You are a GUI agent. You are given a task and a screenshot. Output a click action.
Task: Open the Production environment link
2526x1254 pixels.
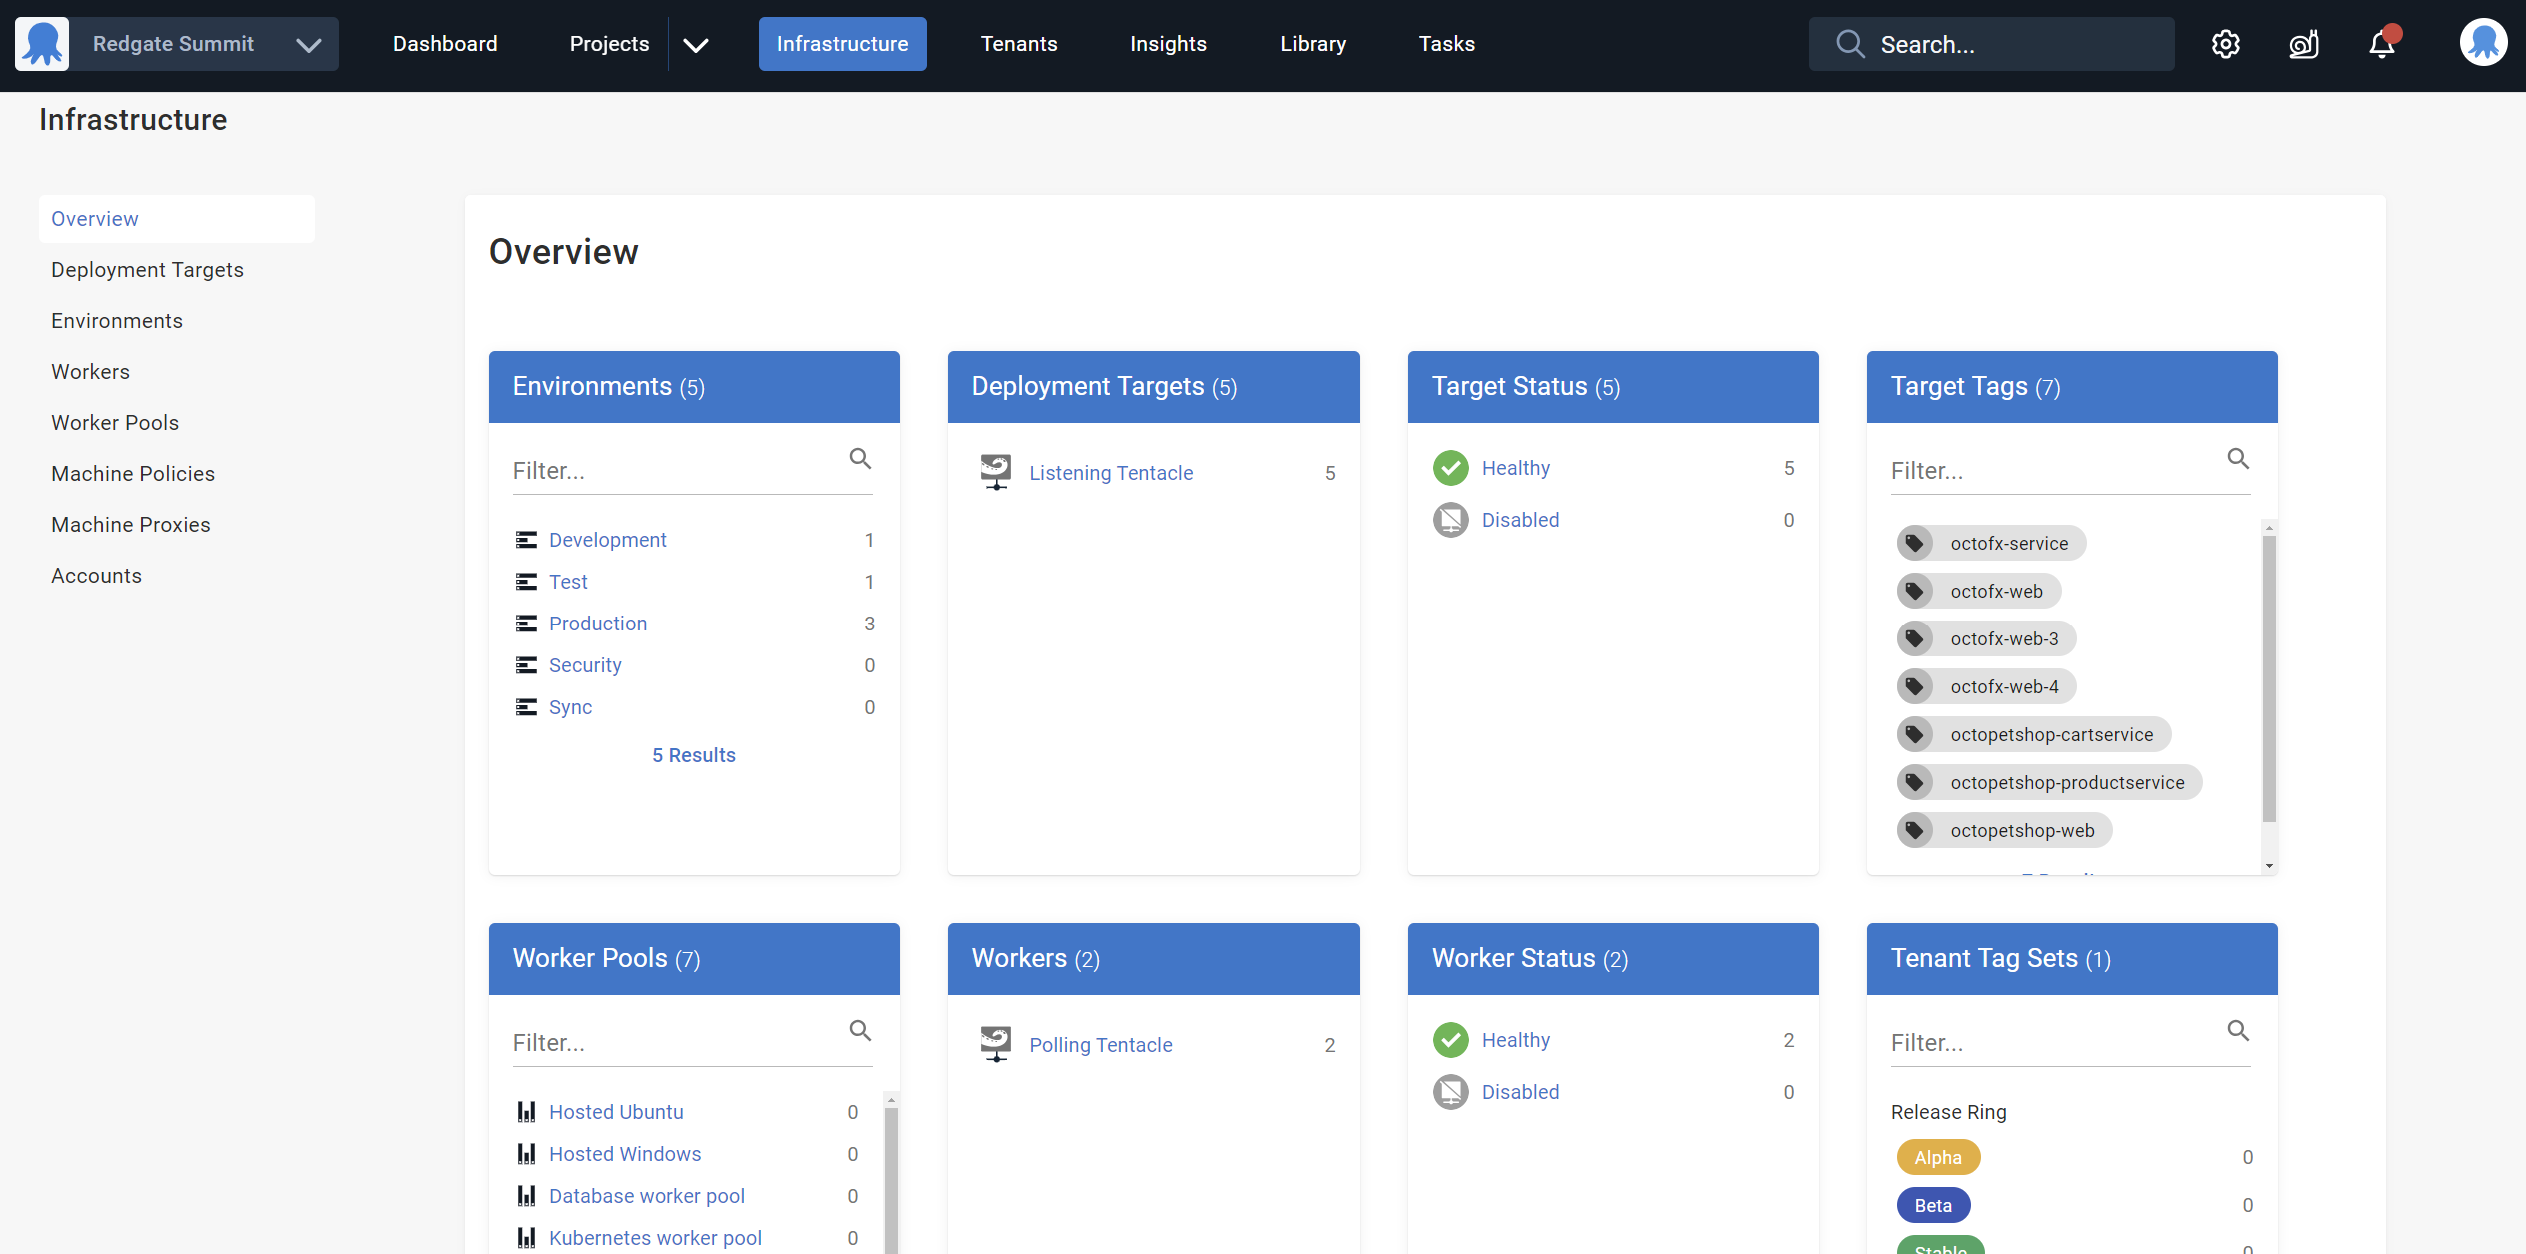(x=597, y=623)
